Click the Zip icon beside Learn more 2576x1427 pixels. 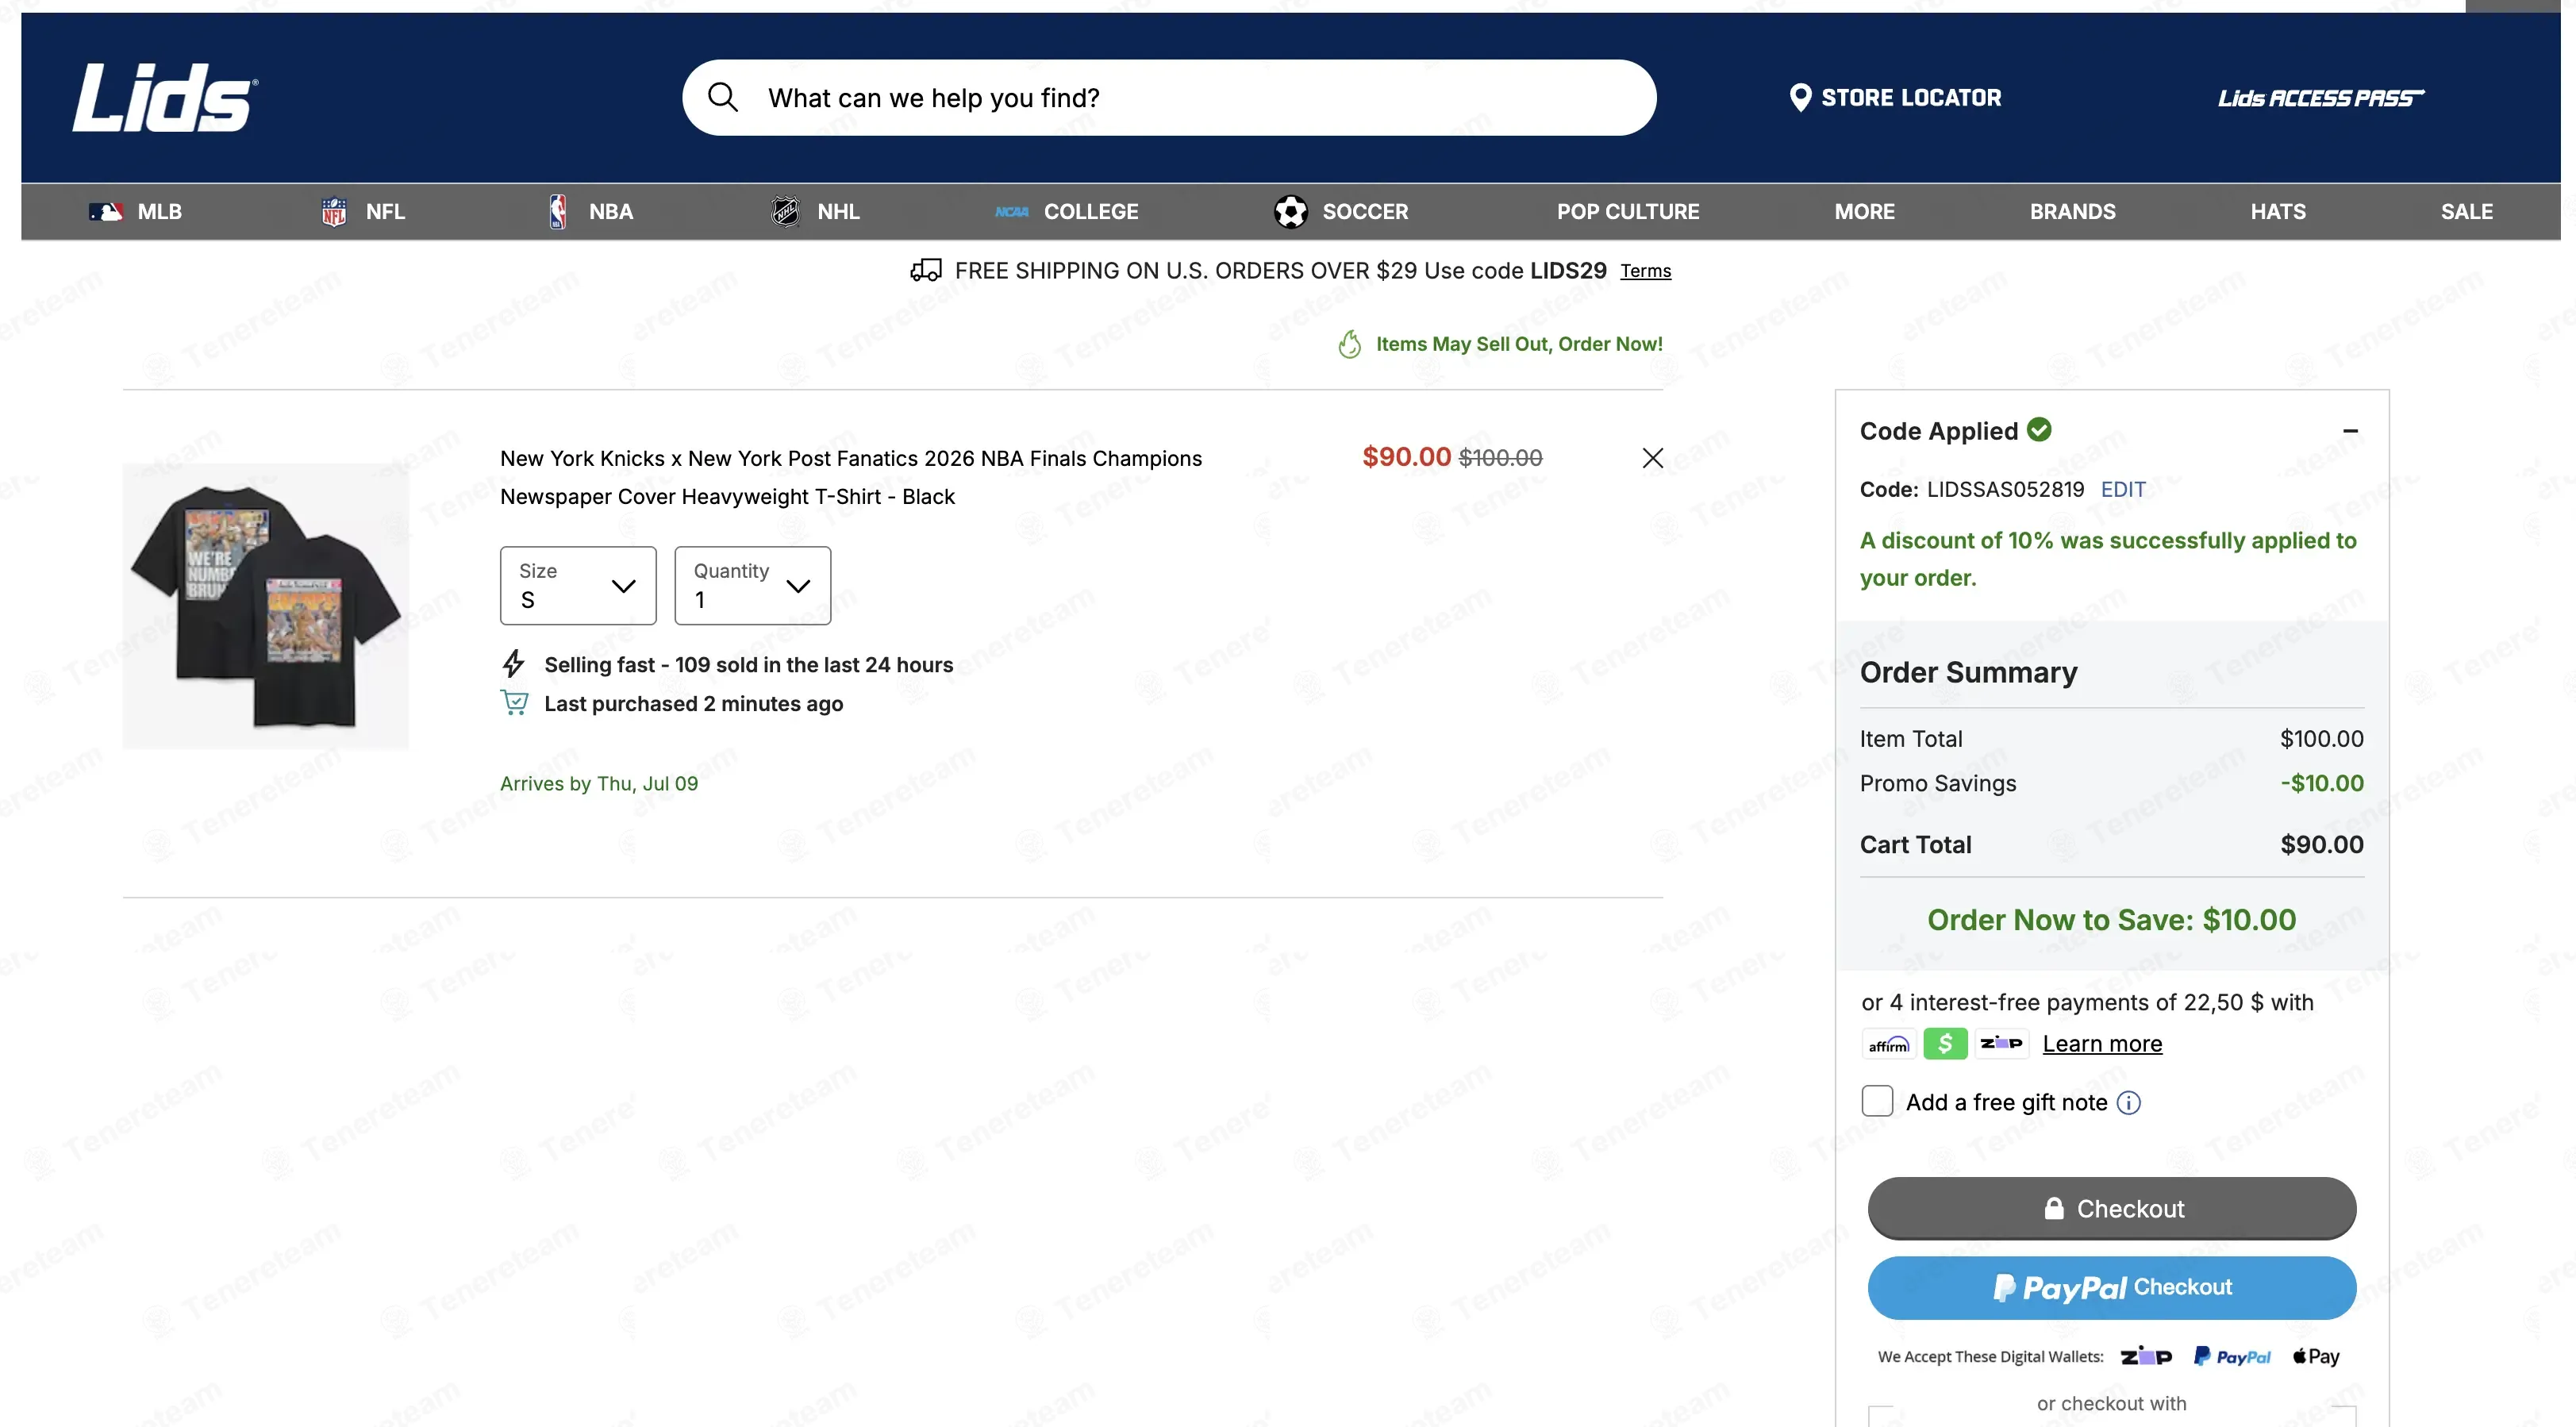2001,1044
